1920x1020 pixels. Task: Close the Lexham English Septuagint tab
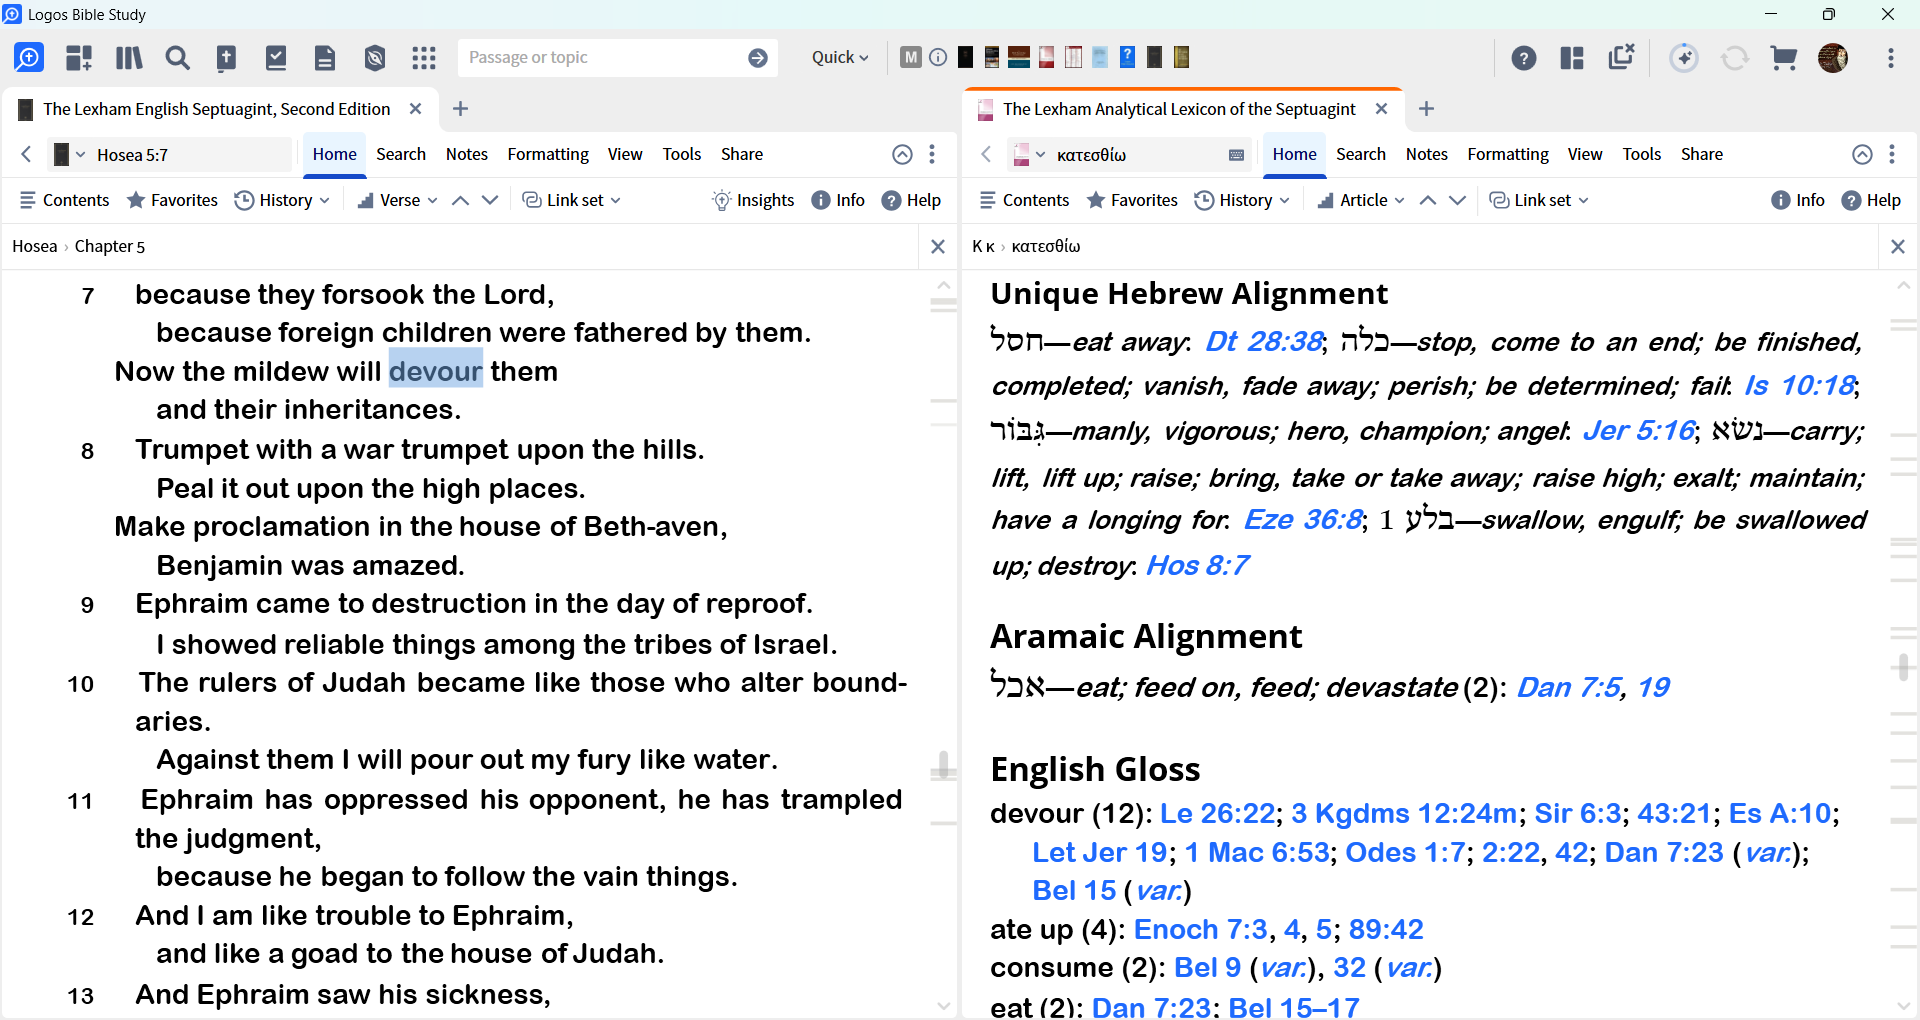416,109
